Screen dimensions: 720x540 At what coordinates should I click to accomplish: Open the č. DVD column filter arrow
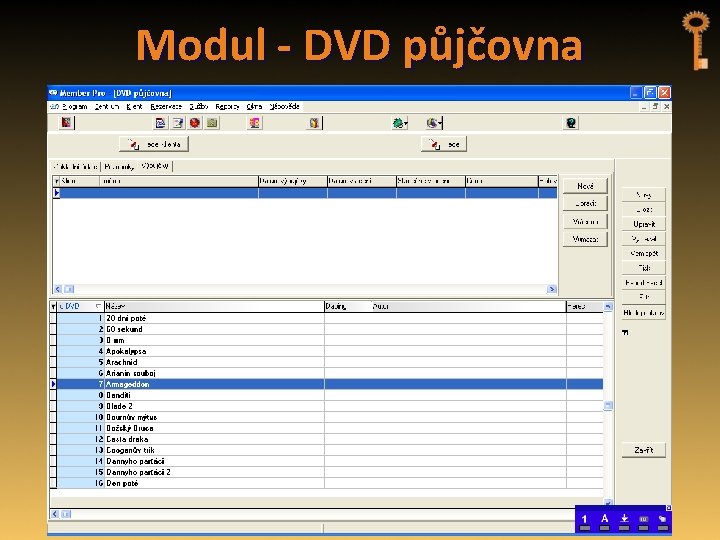(x=98, y=306)
